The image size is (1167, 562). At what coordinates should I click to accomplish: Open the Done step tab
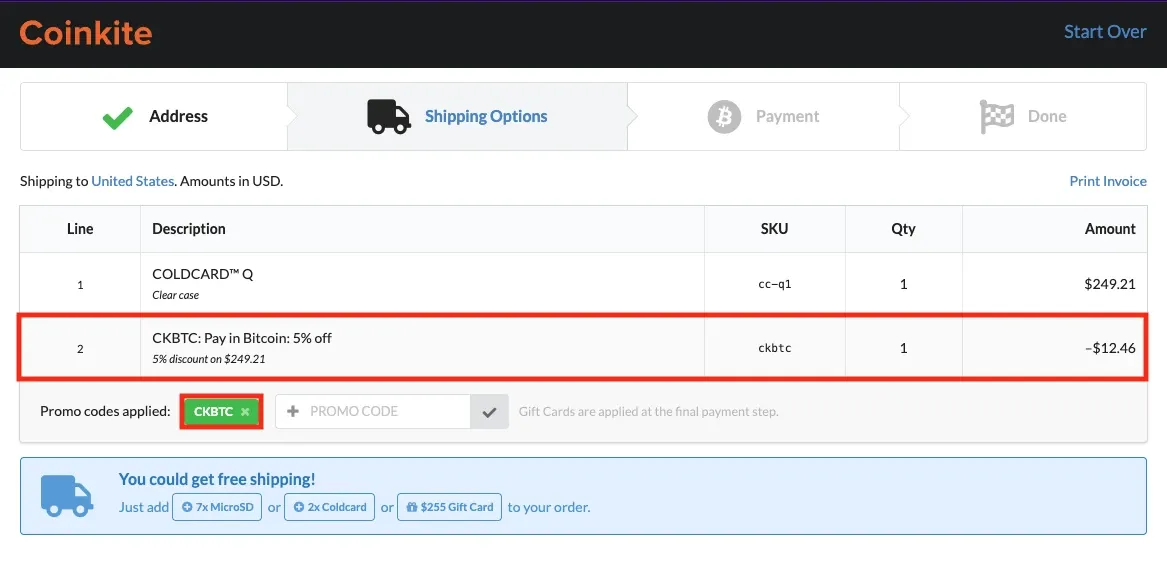(x=1023, y=117)
